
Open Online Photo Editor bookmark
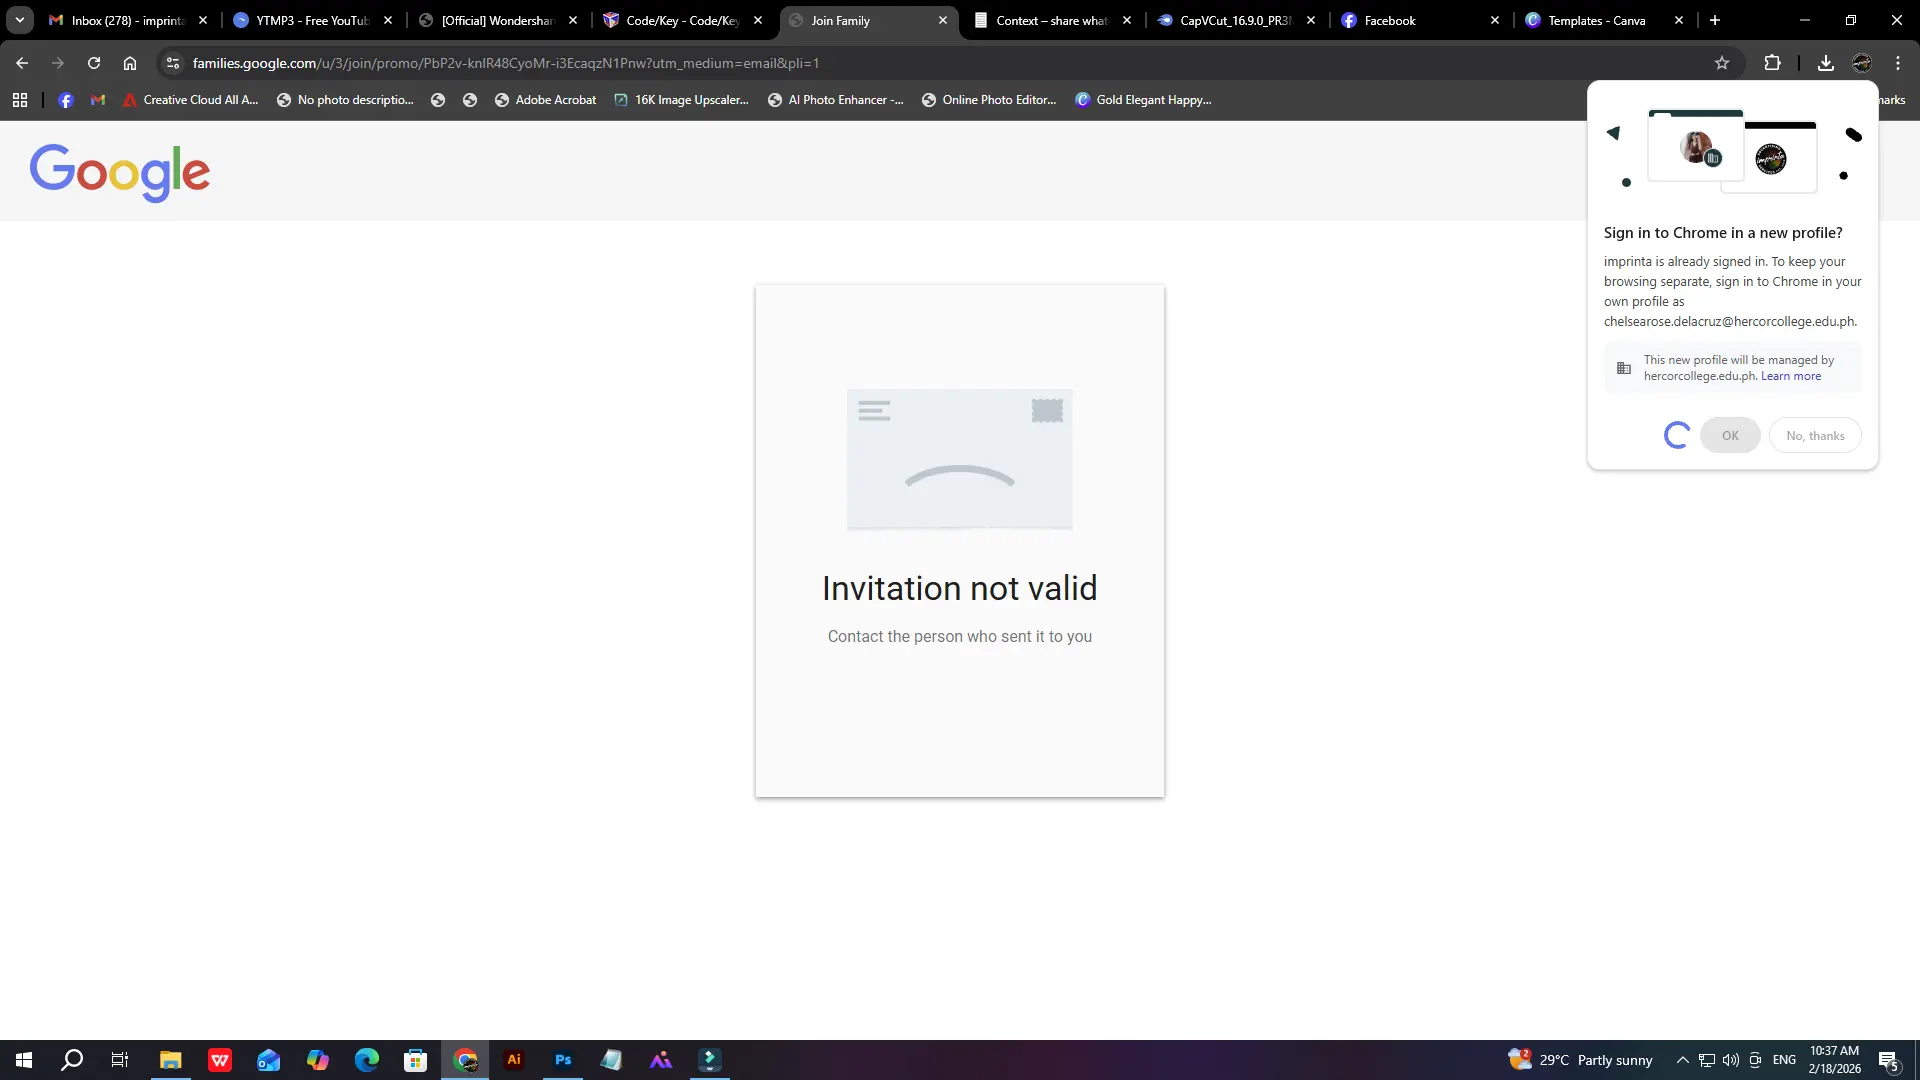click(989, 100)
